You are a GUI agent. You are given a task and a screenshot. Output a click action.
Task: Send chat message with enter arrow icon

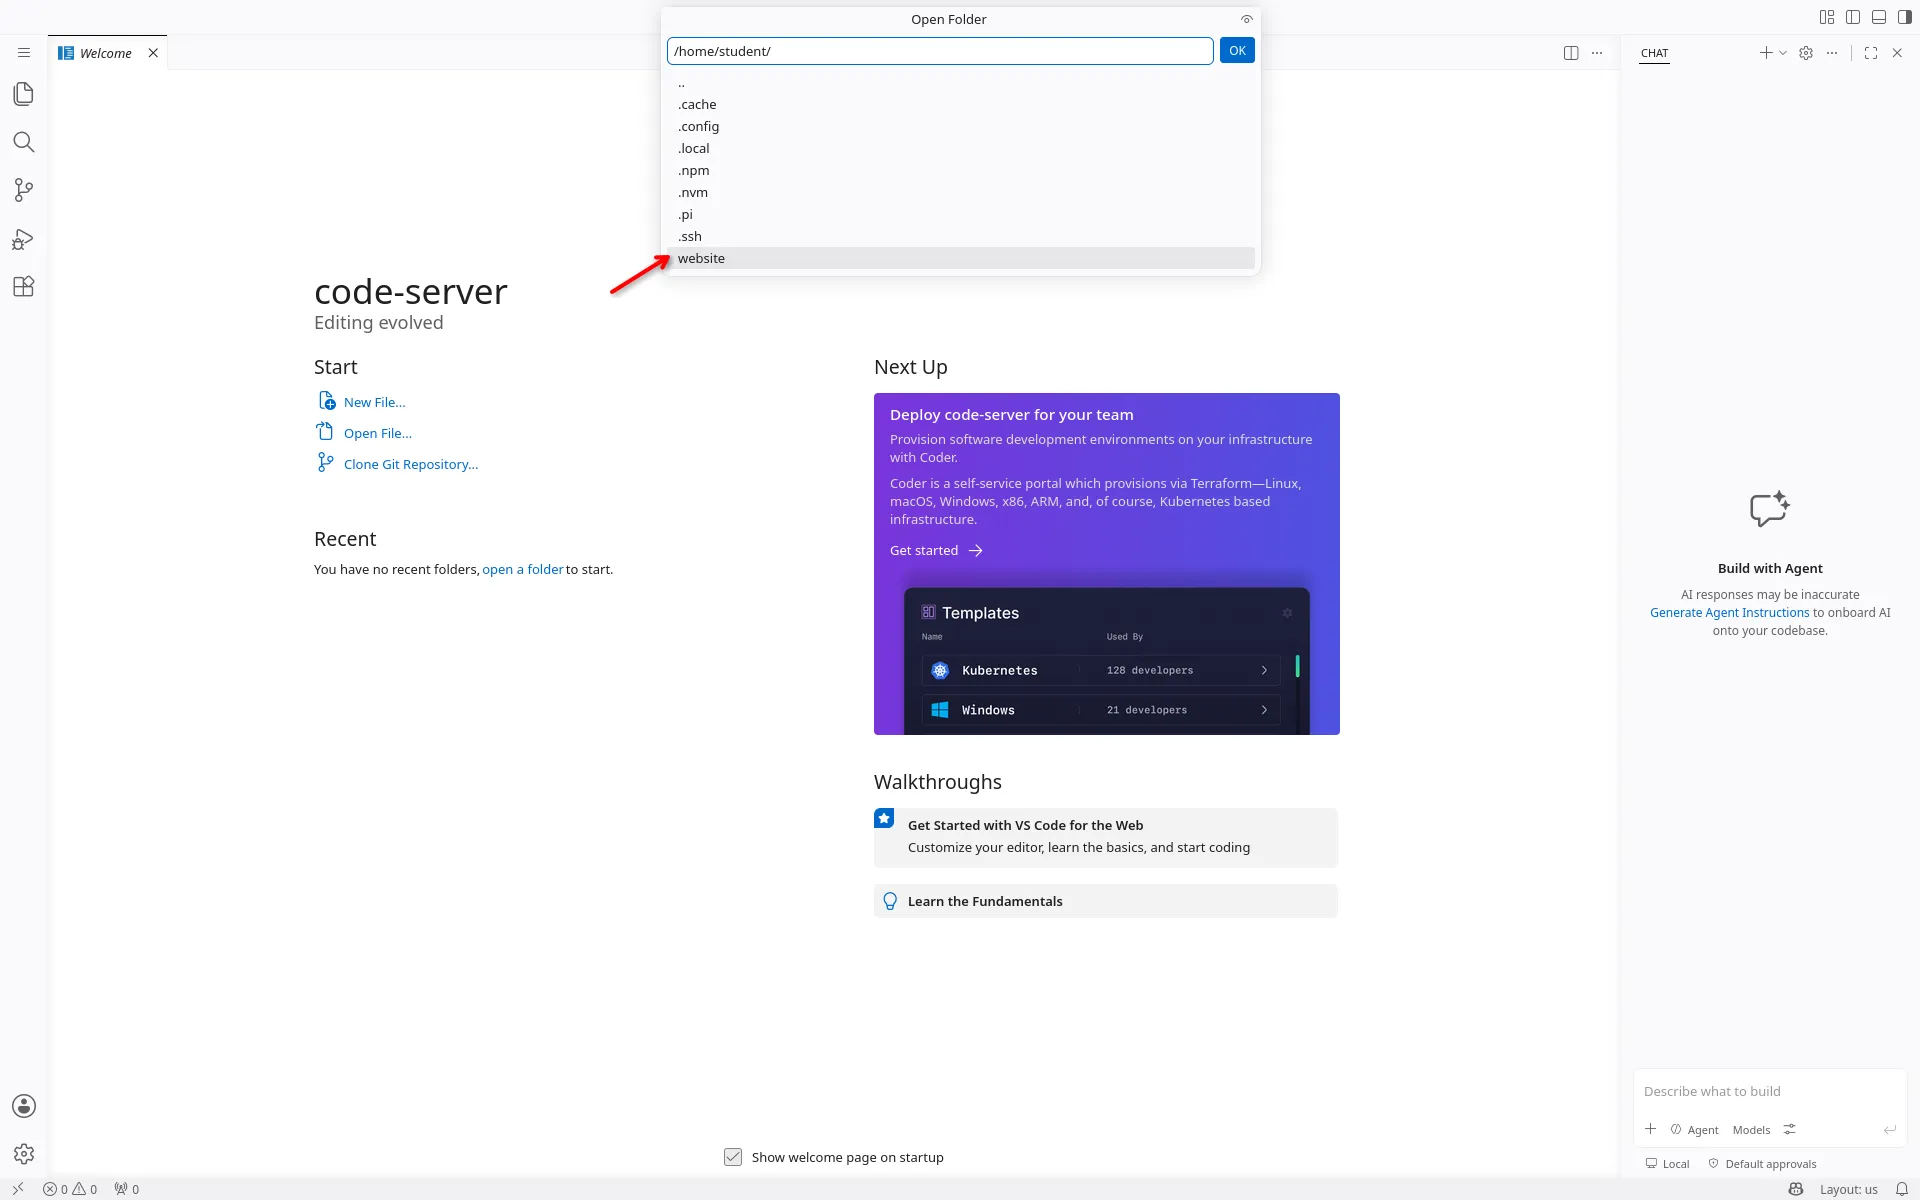[1890, 1129]
